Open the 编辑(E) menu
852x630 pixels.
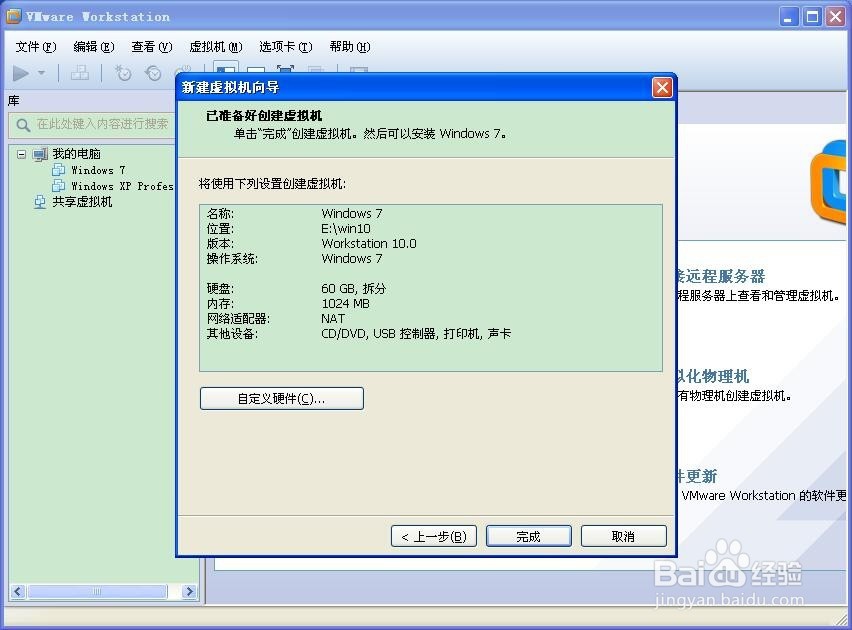94,47
